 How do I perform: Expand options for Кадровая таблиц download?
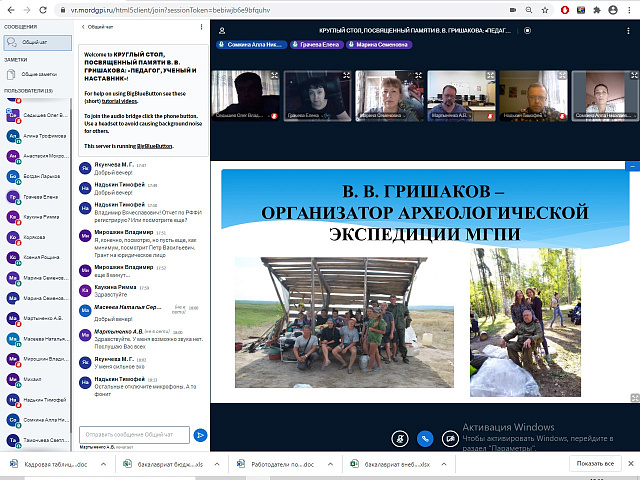[x=104, y=464]
